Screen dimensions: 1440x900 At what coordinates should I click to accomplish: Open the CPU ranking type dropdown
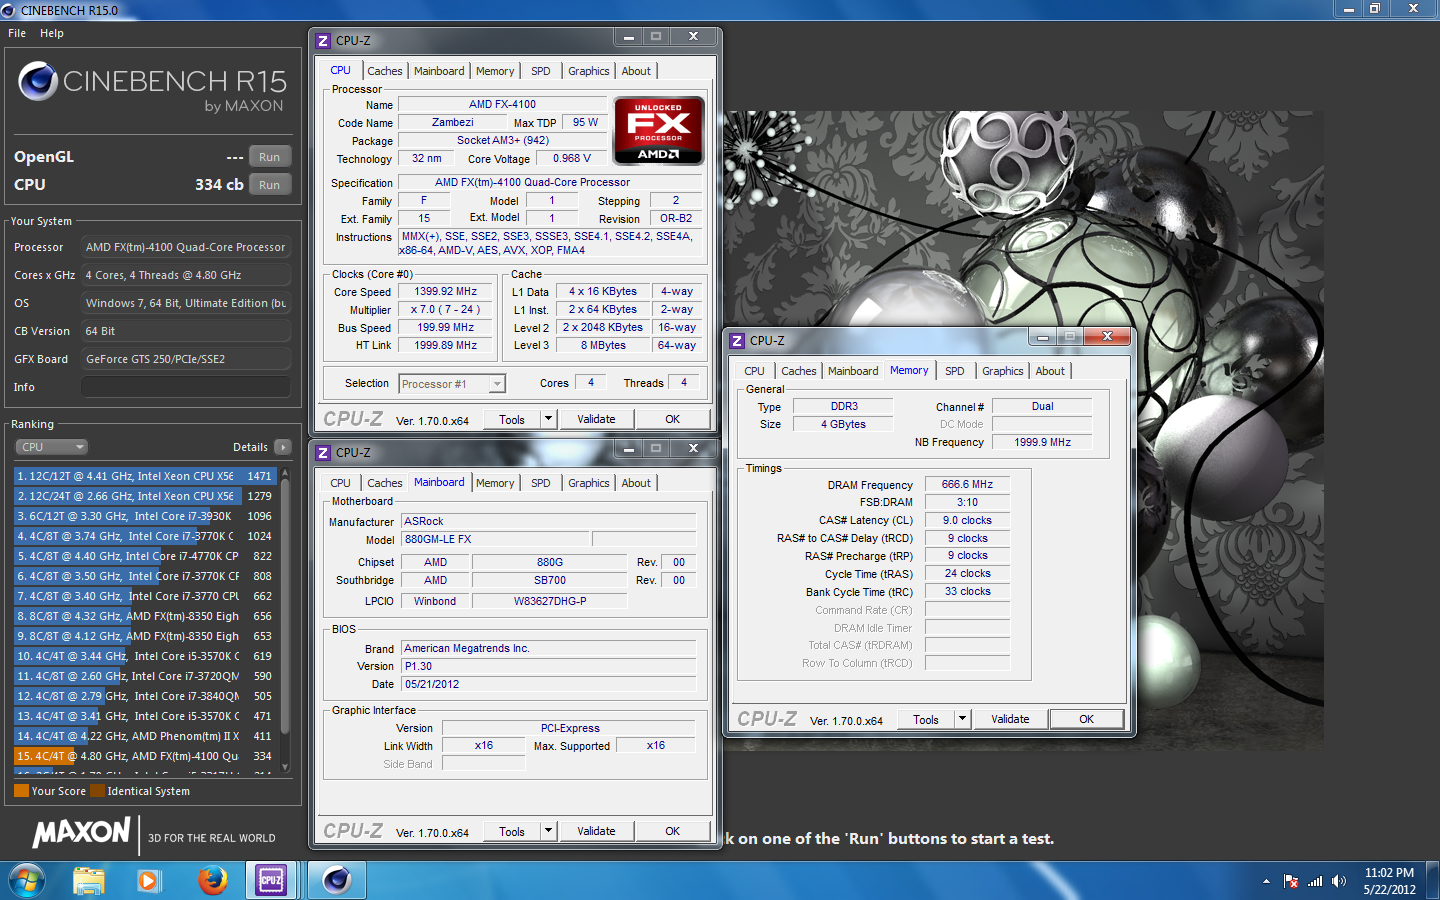click(51, 447)
